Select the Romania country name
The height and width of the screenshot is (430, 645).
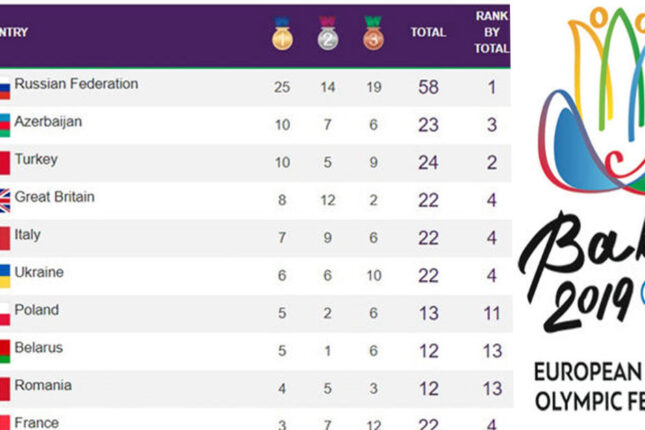pyautogui.click(x=43, y=386)
